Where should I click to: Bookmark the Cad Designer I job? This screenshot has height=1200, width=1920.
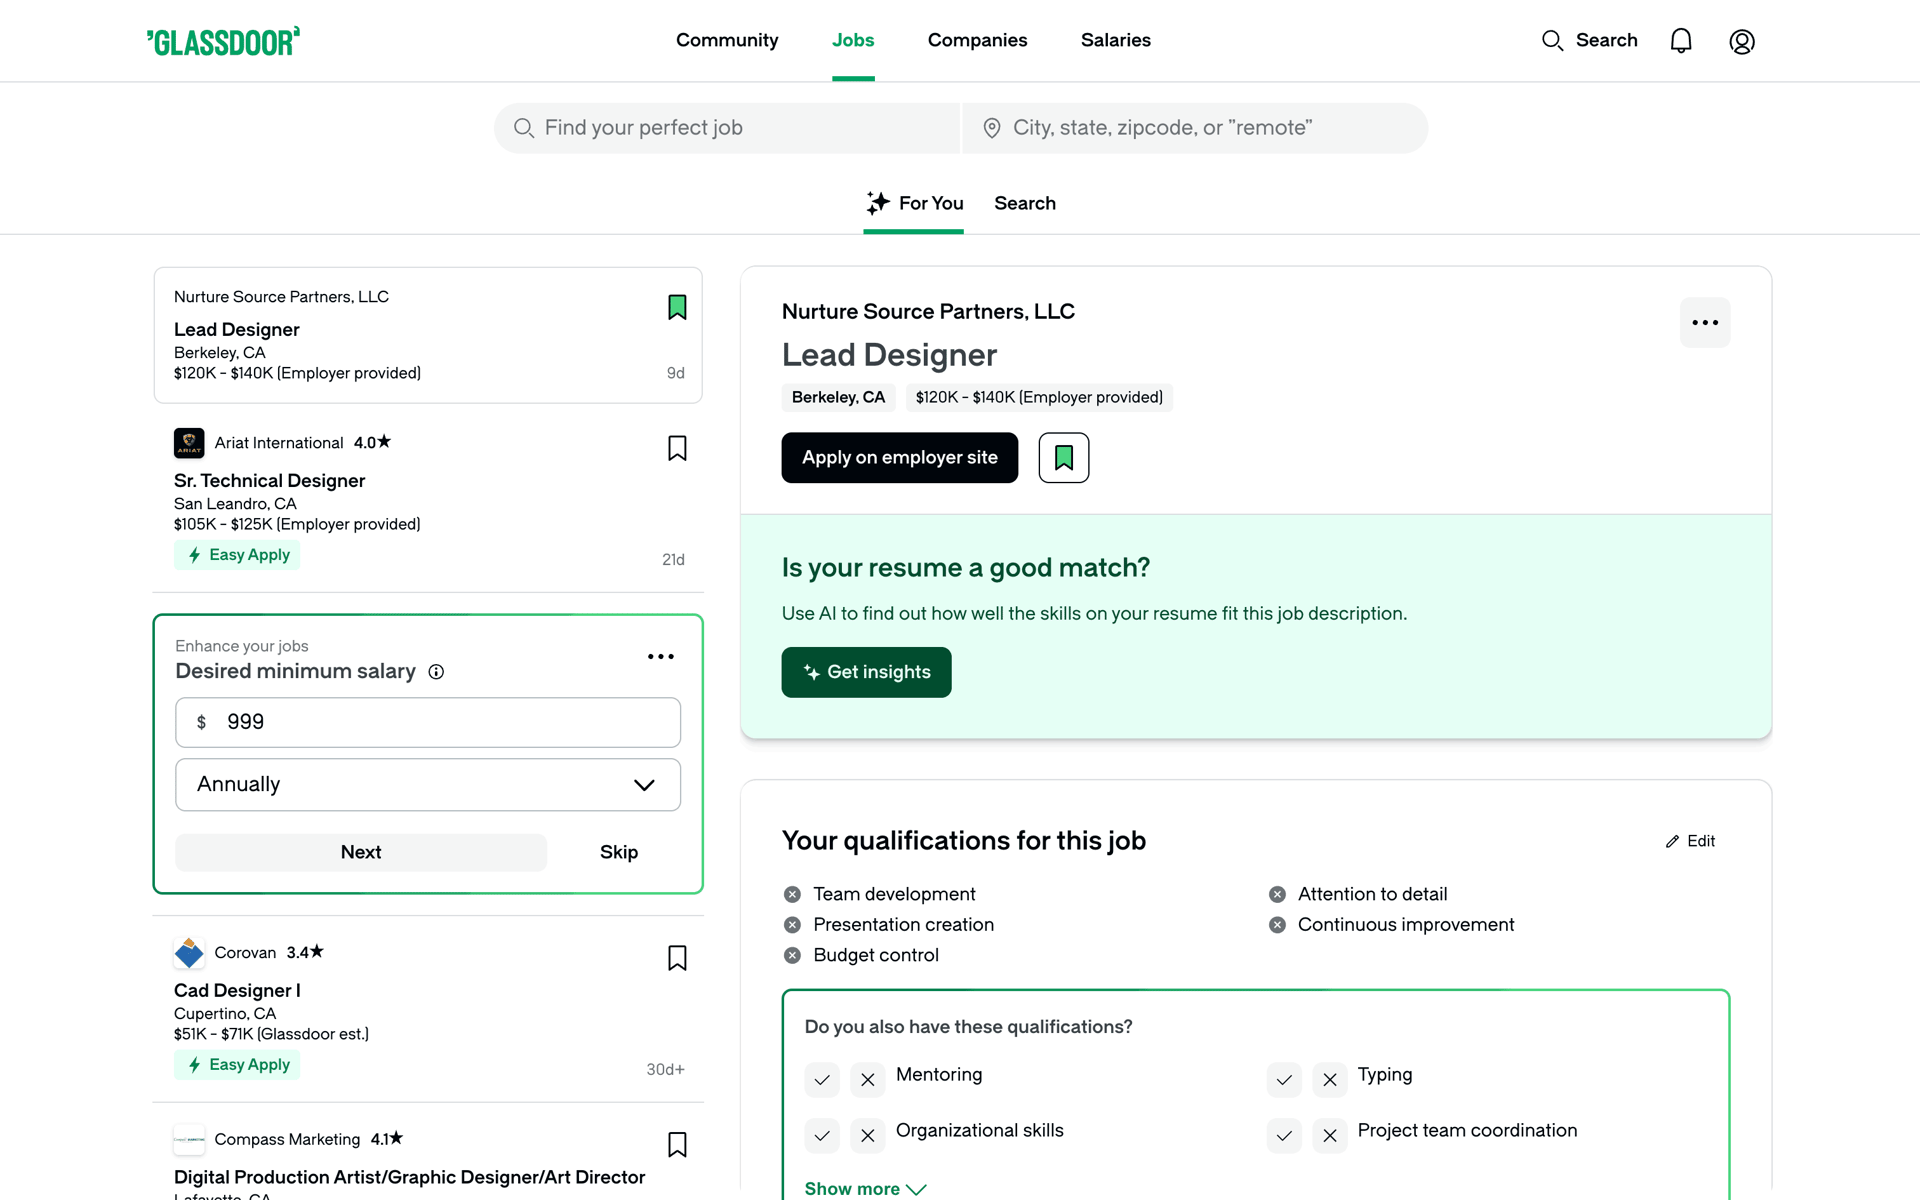(x=677, y=958)
